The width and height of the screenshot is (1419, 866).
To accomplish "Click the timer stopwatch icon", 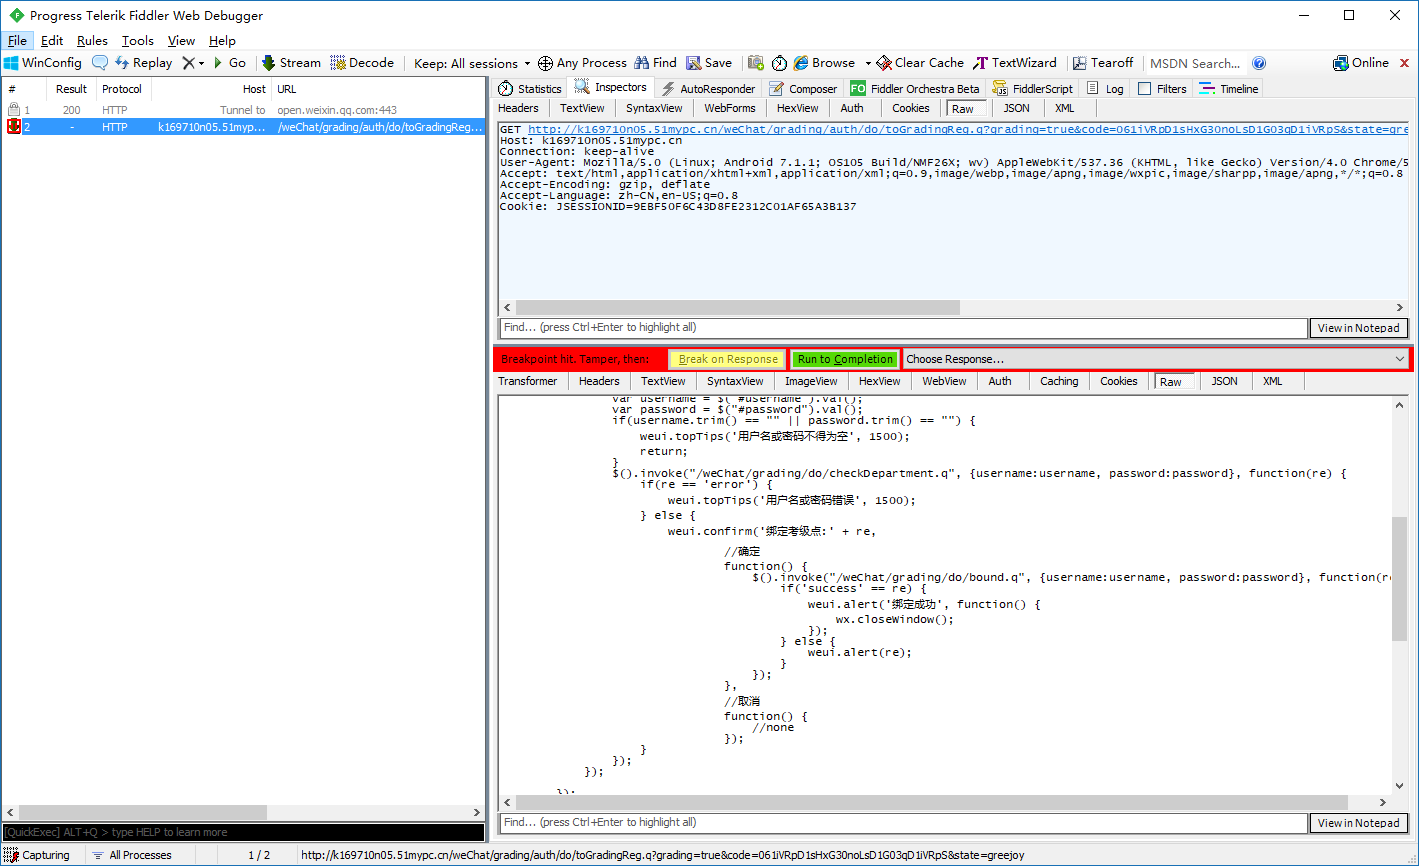I will pyautogui.click(x=779, y=63).
